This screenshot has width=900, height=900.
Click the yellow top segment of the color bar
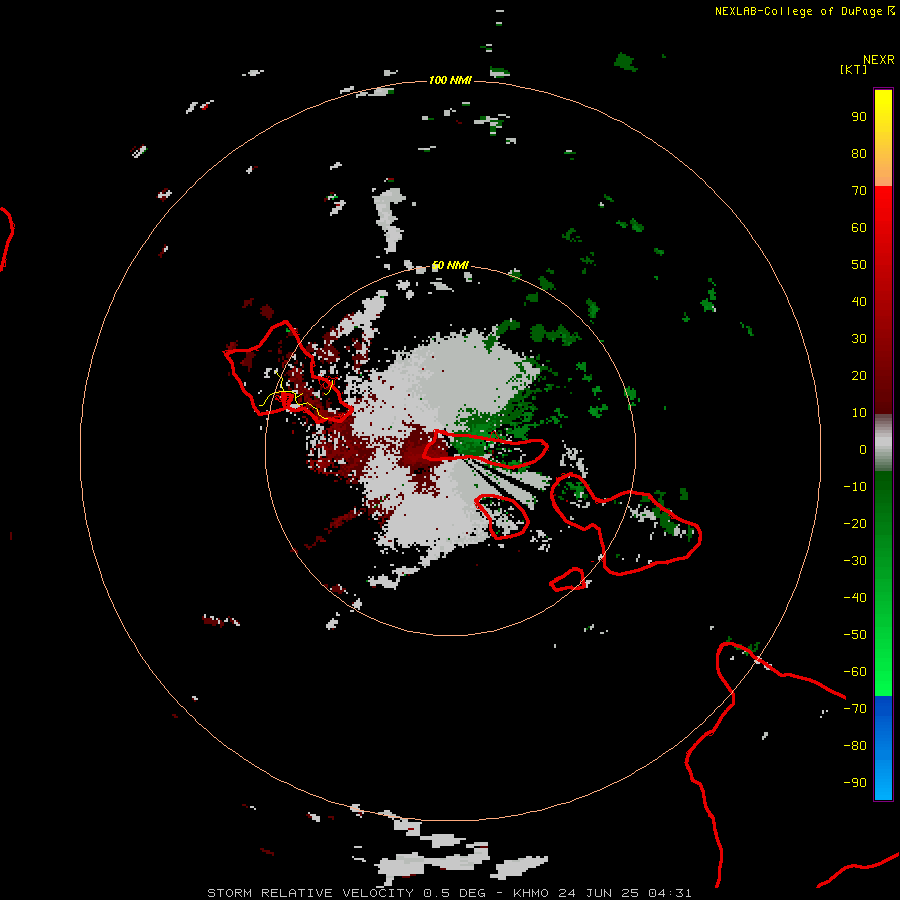point(883,138)
